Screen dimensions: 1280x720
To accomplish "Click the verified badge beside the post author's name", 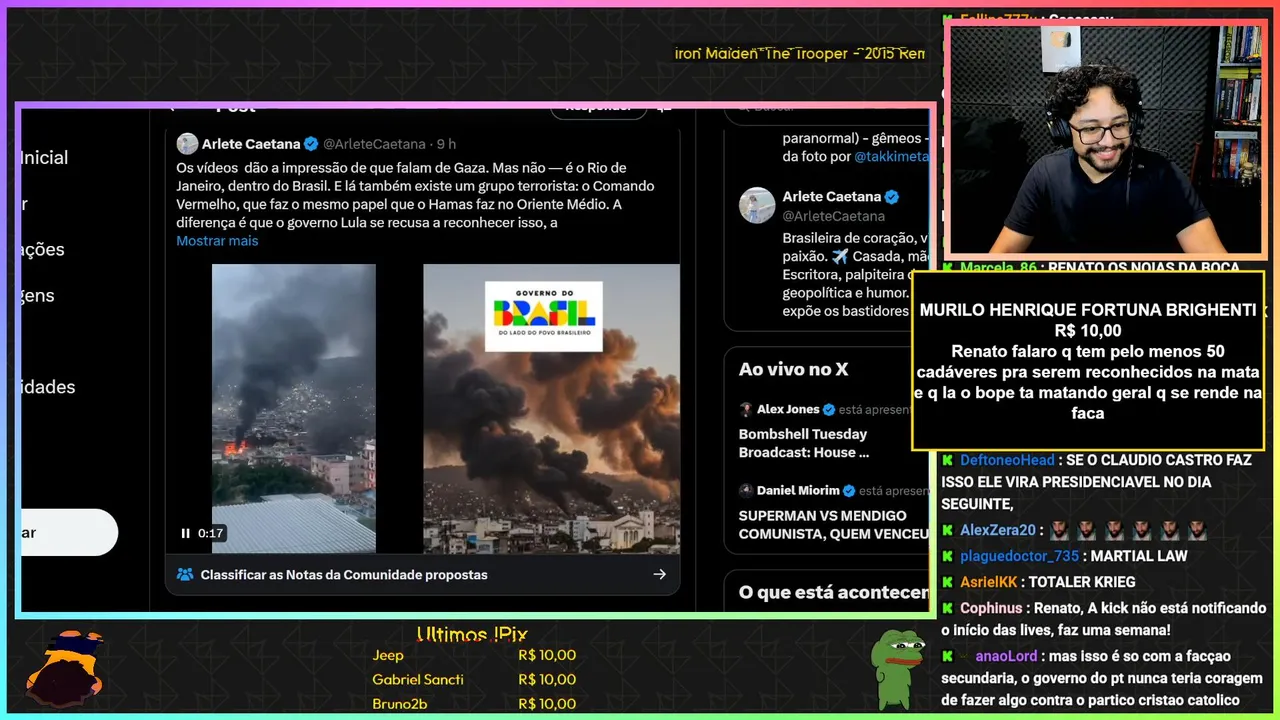I will pyautogui.click(x=311, y=144).
